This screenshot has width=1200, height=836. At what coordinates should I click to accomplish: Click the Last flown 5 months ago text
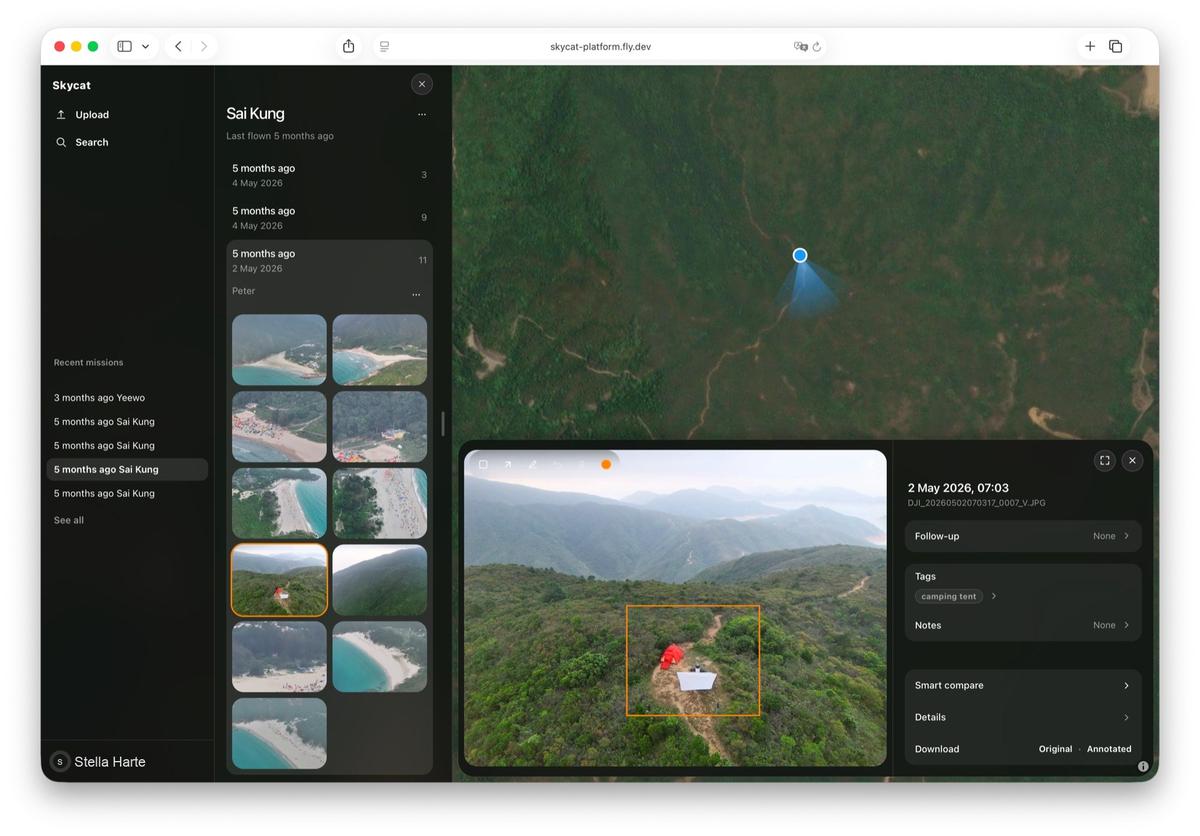280,136
